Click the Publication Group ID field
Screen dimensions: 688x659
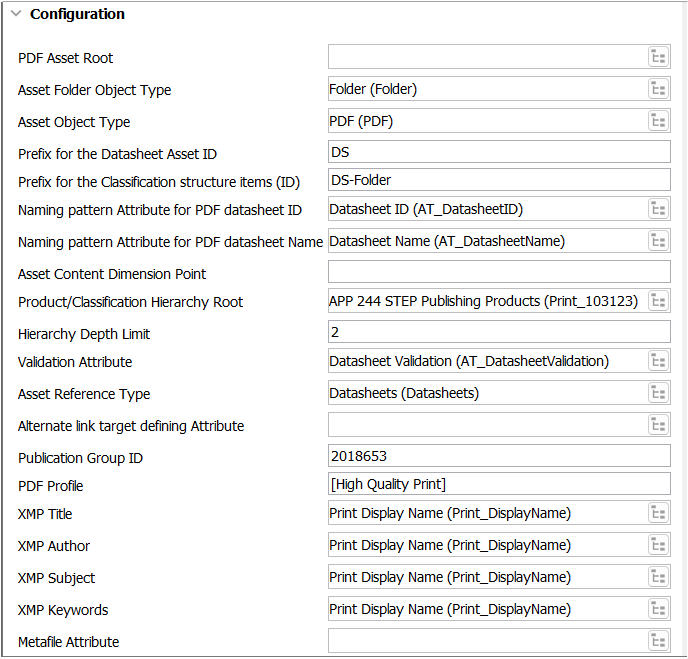click(498, 456)
